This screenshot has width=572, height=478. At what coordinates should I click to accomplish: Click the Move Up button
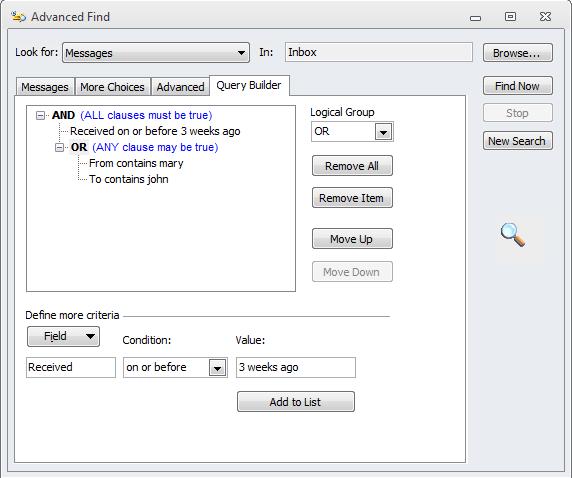click(352, 239)
